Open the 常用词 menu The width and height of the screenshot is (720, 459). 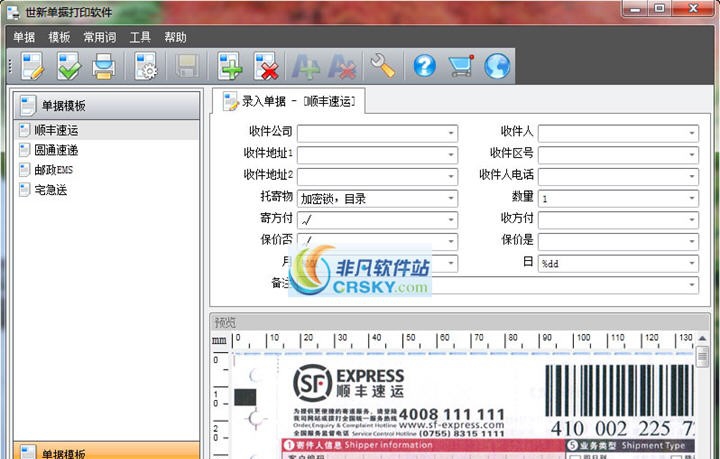pos(100,37)
